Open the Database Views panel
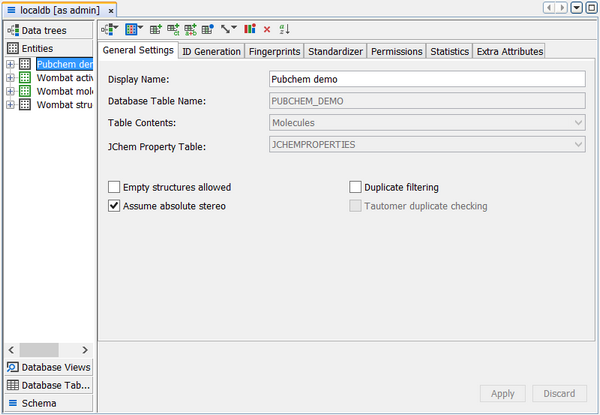 (x=48, y=367)
